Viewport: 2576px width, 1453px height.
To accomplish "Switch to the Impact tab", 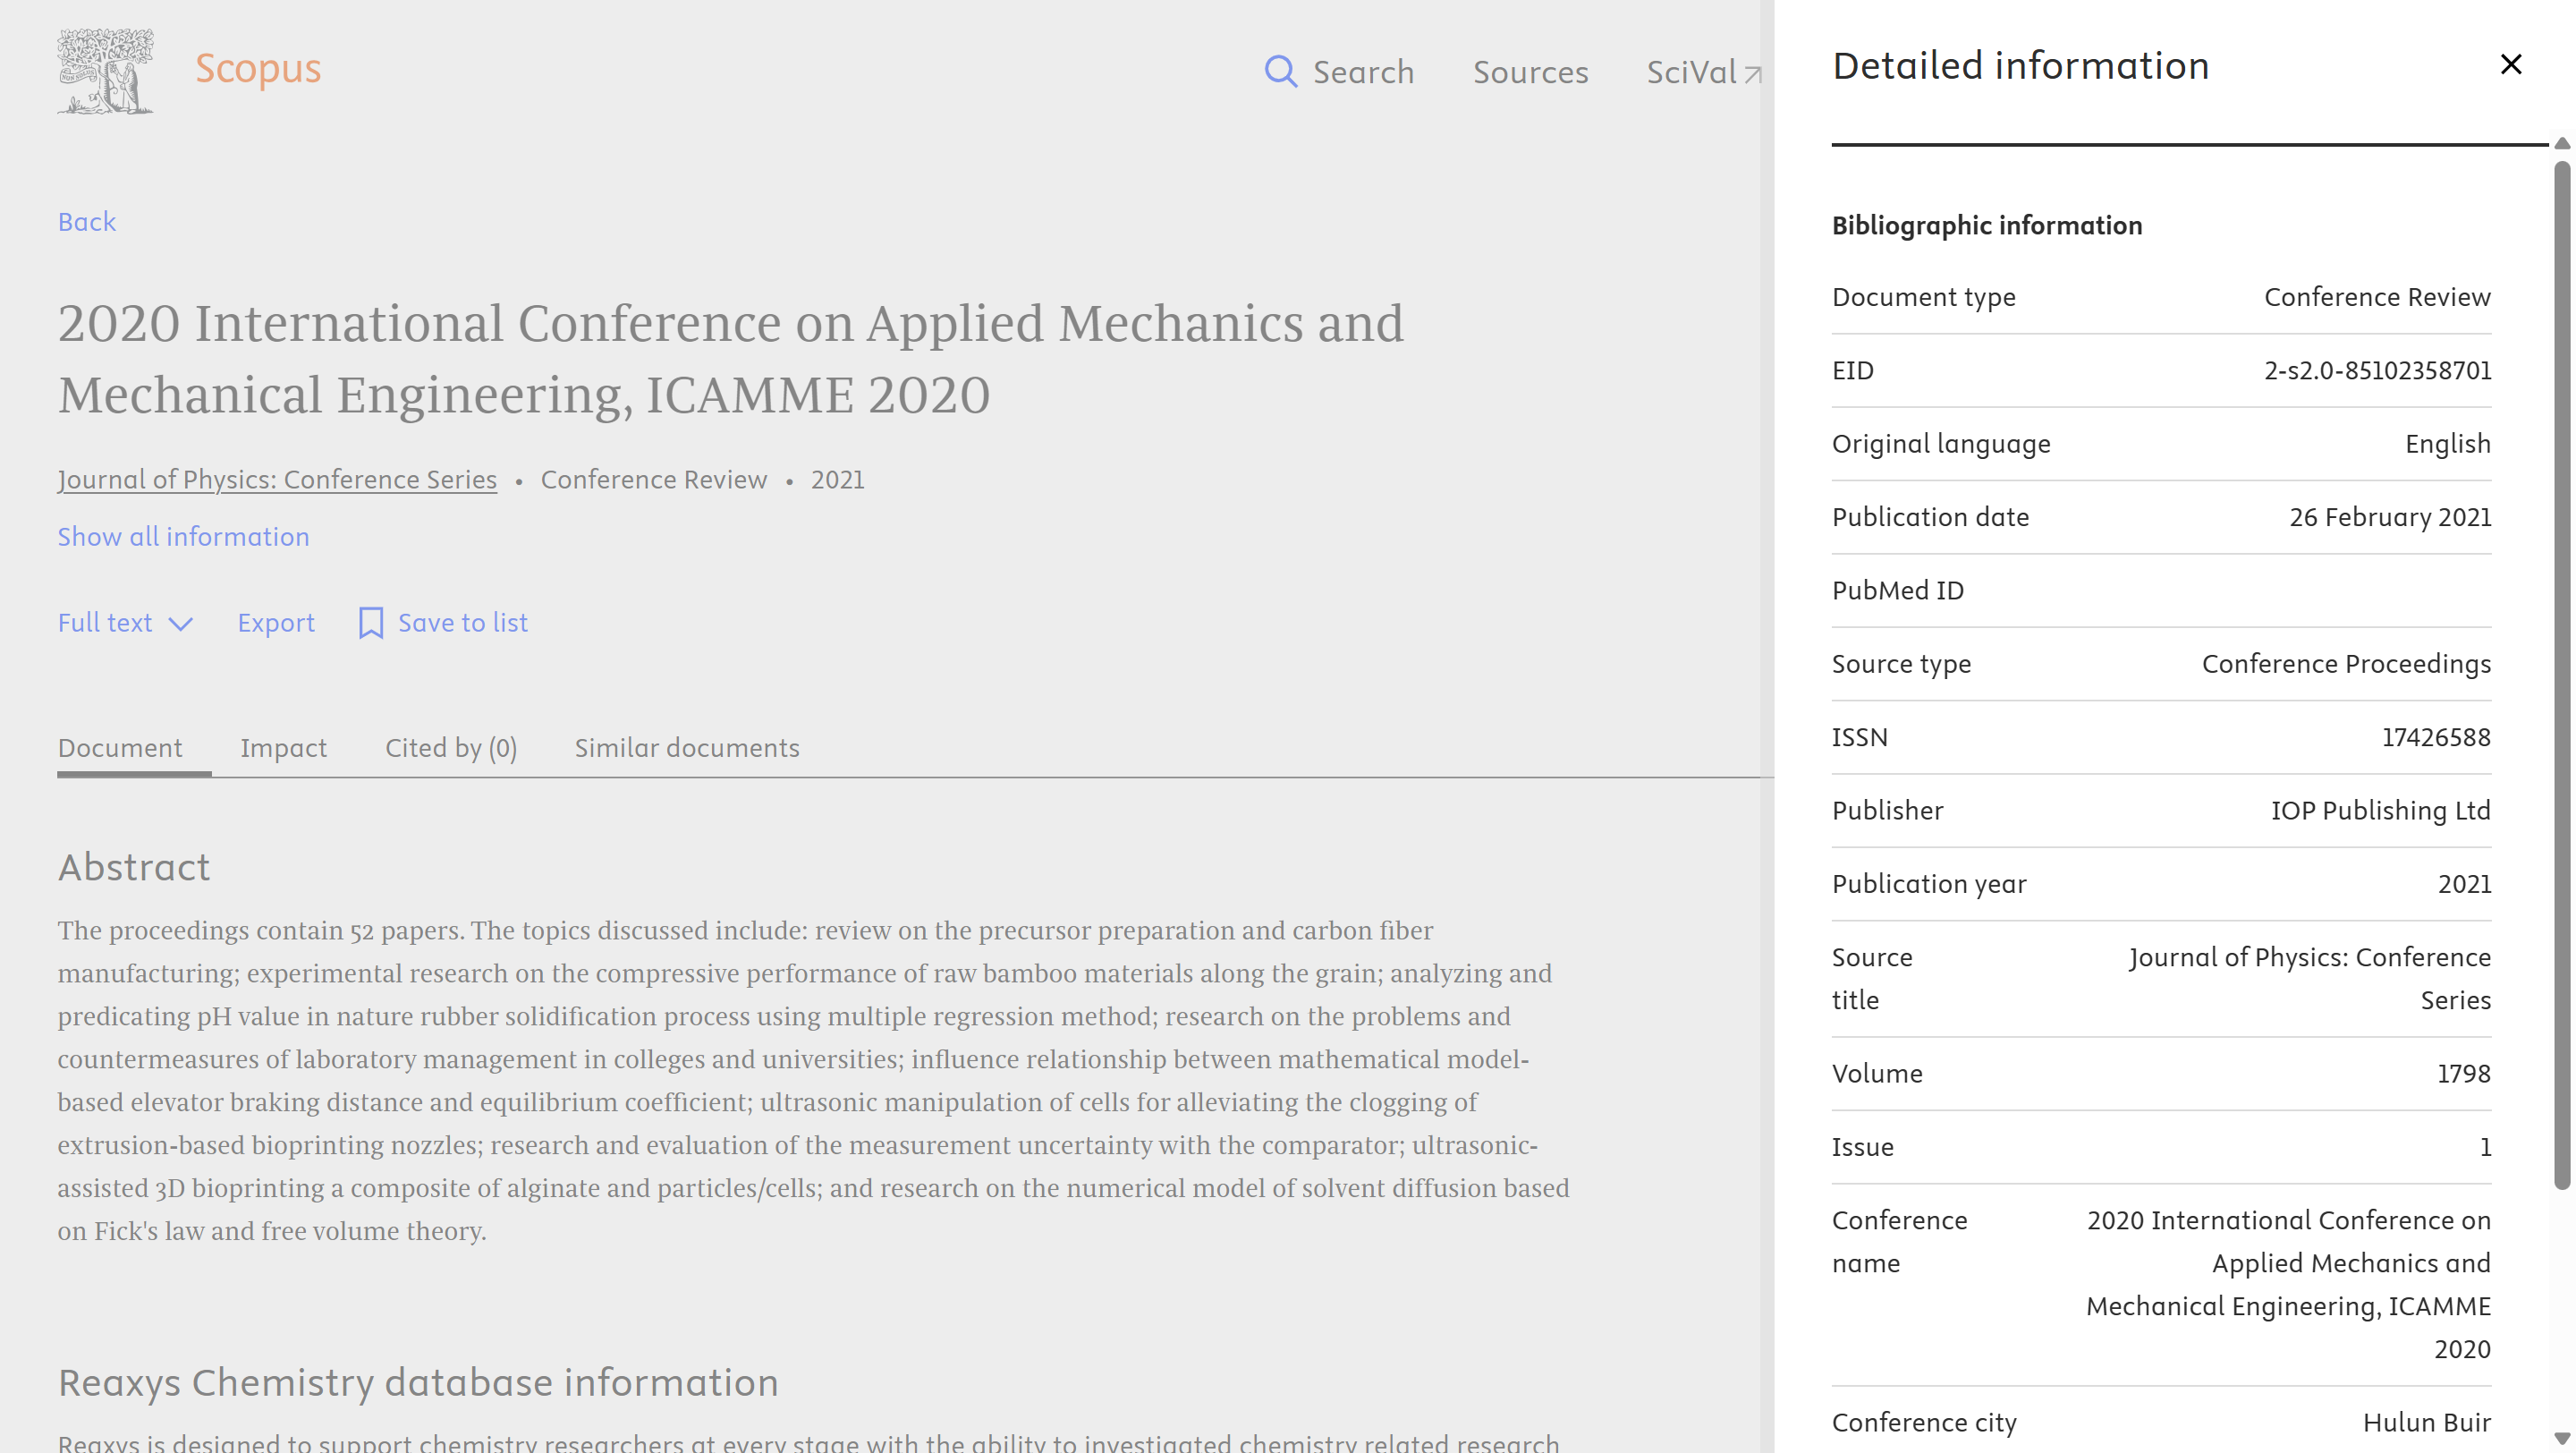I will [x=283, y=748].
